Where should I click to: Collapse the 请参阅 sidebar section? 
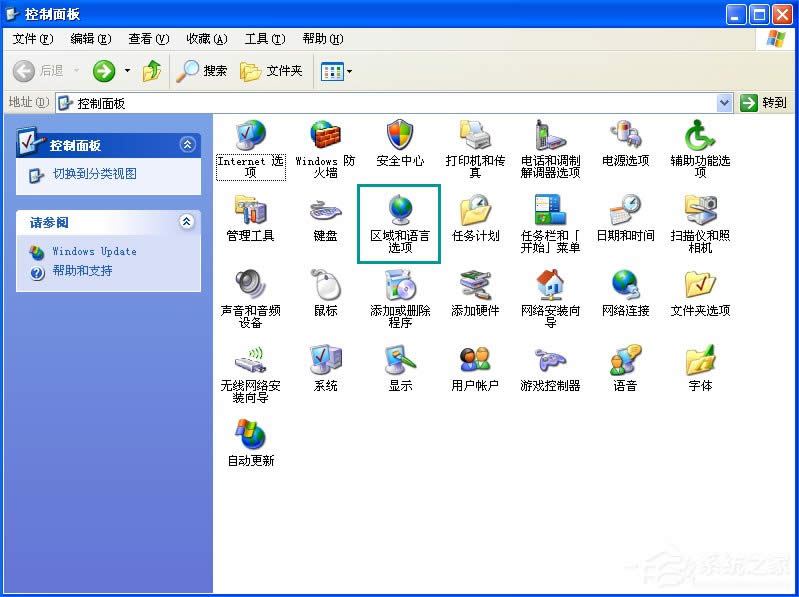coord(187,222)
